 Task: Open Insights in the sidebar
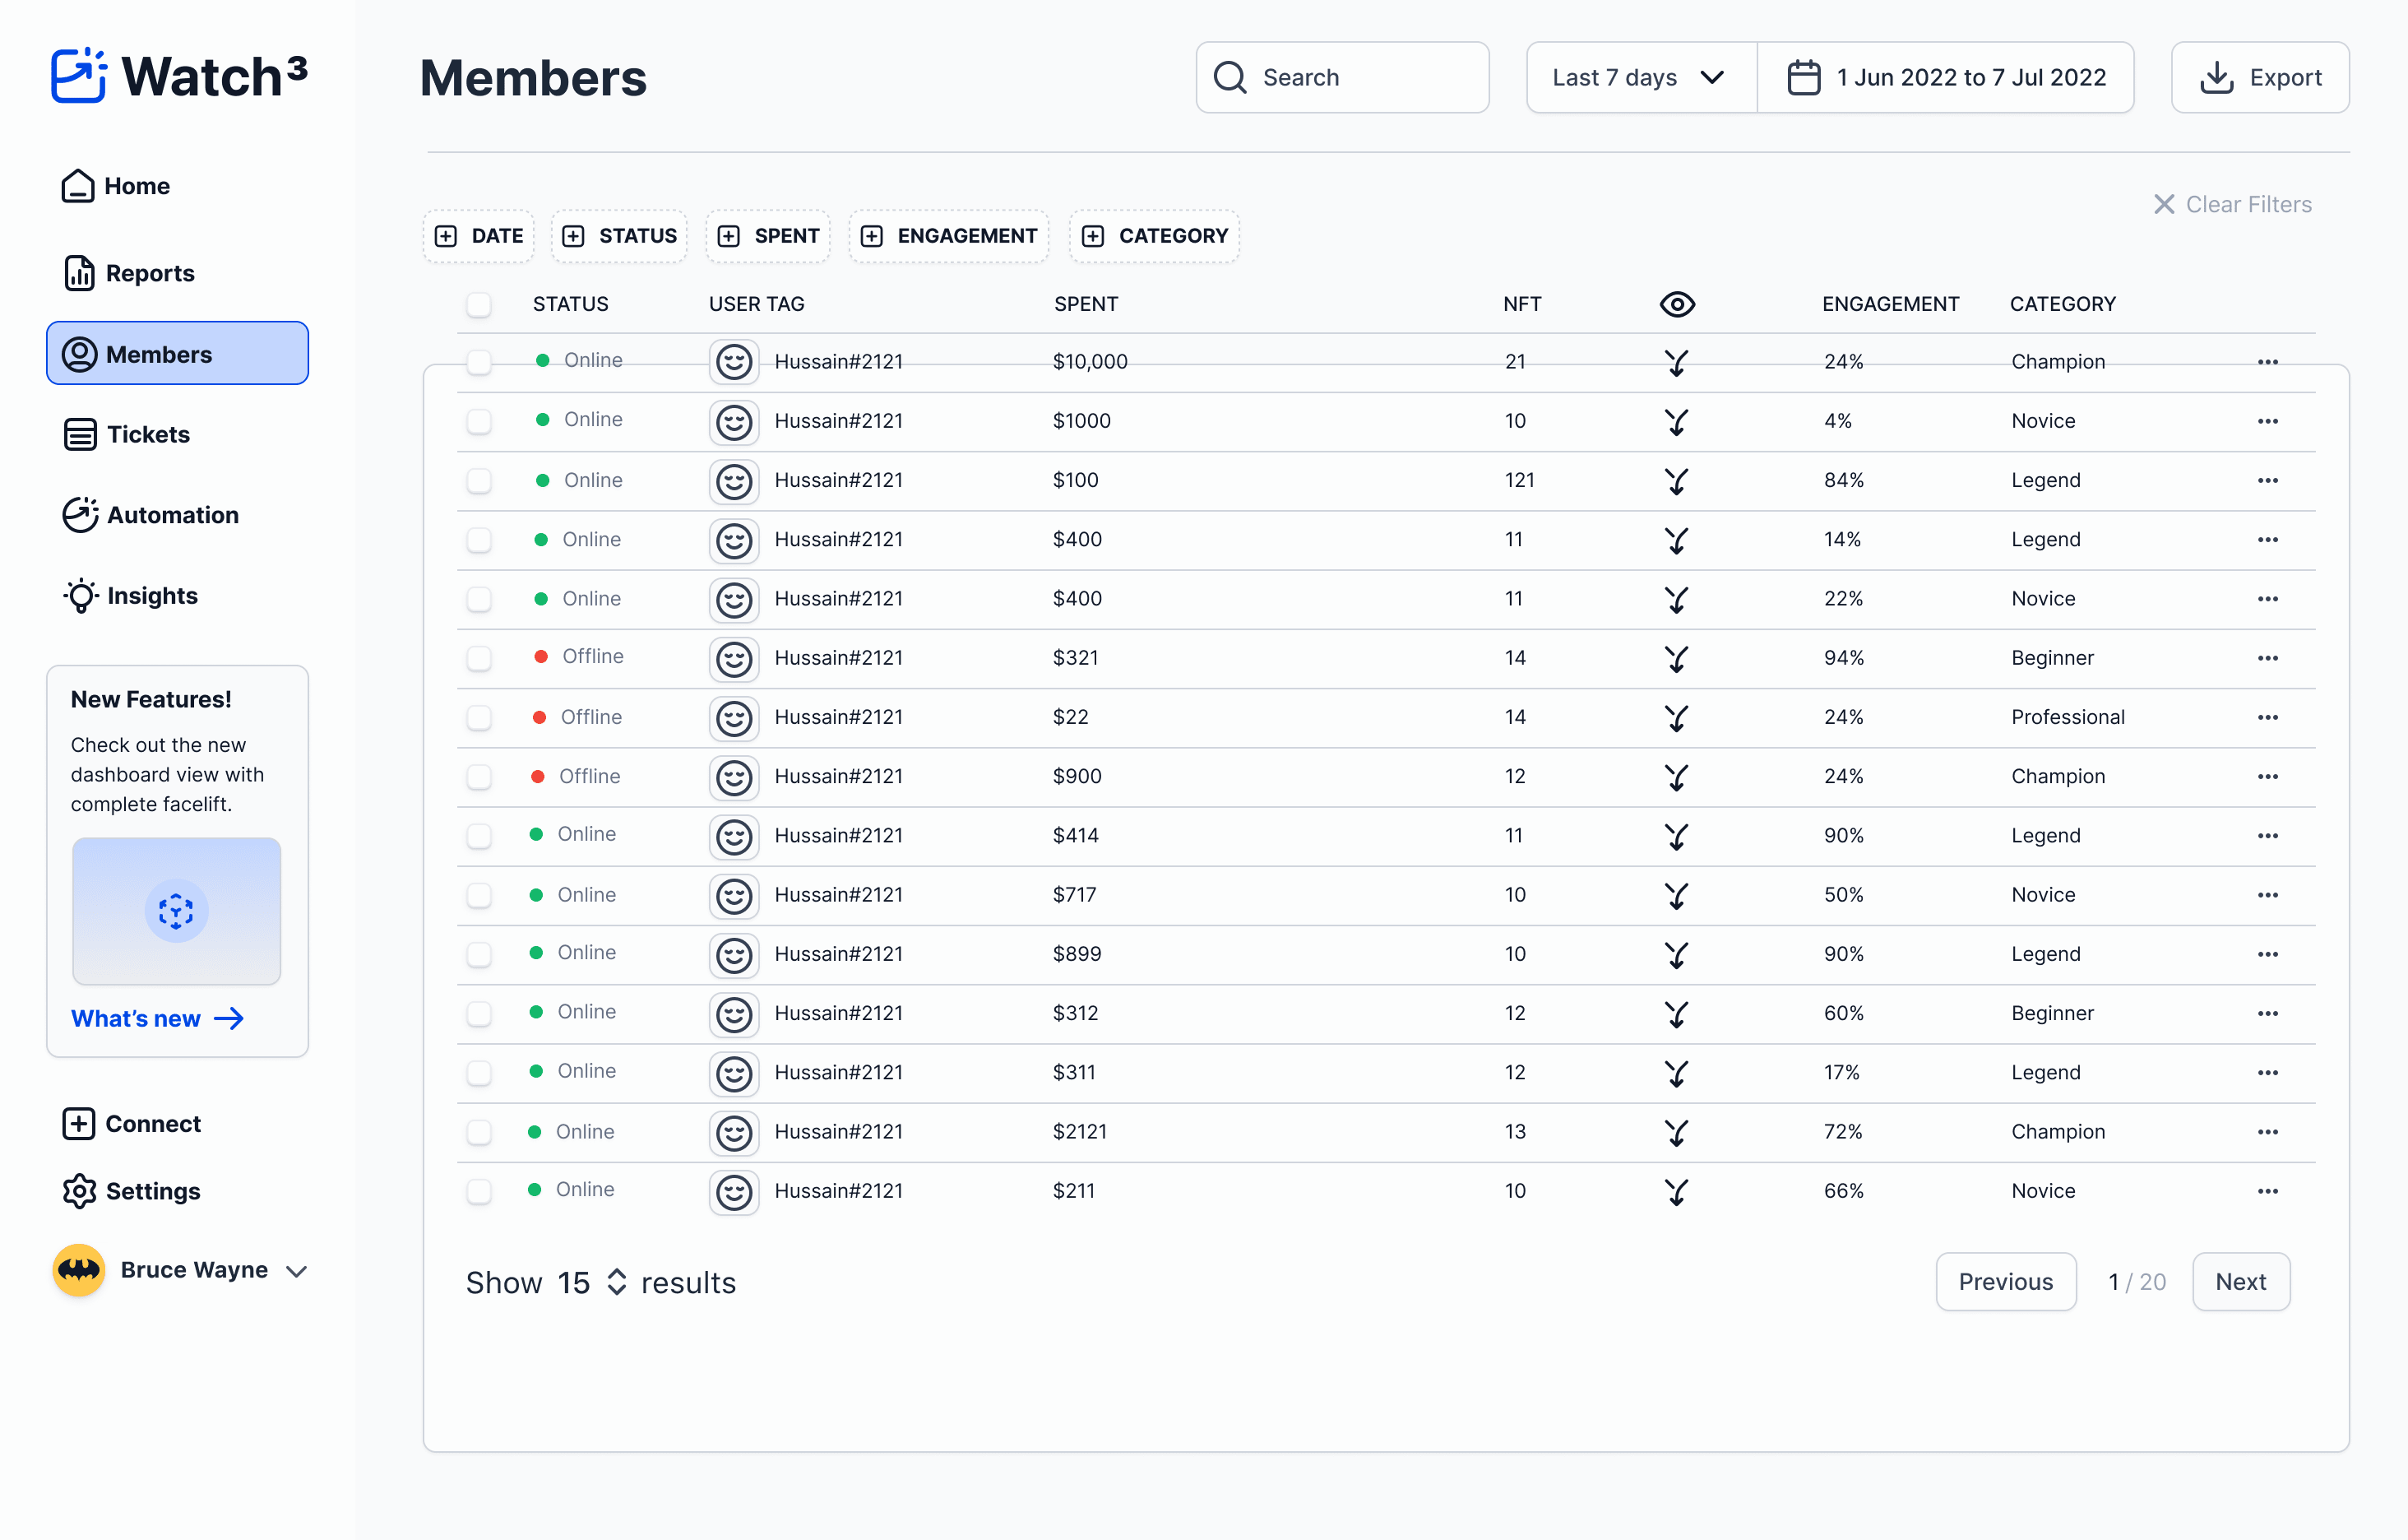(130, 596)
